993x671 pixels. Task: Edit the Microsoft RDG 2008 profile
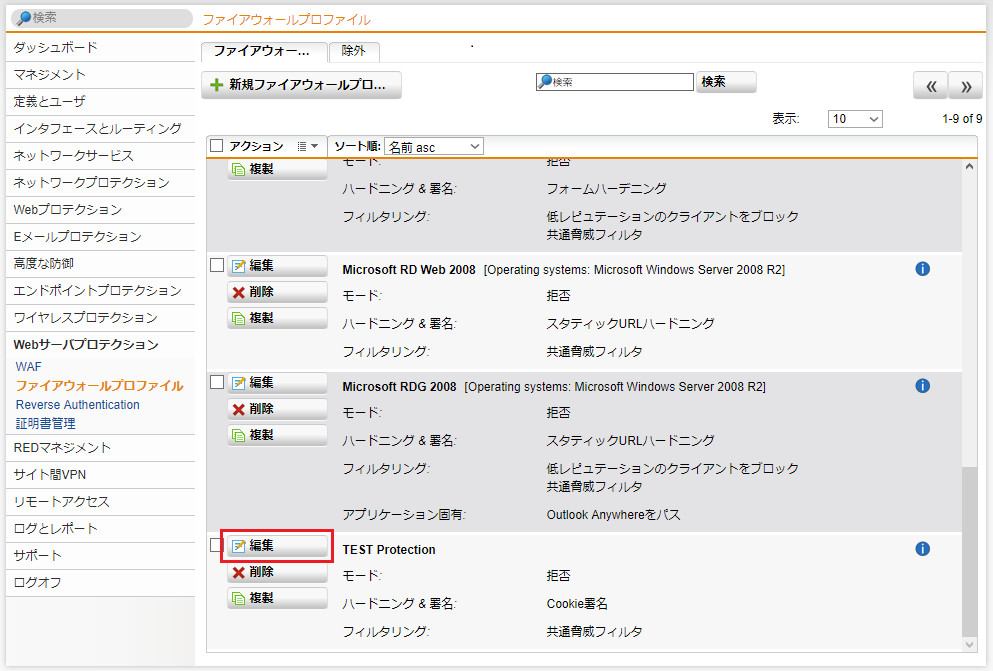click(x=277, y=383)
